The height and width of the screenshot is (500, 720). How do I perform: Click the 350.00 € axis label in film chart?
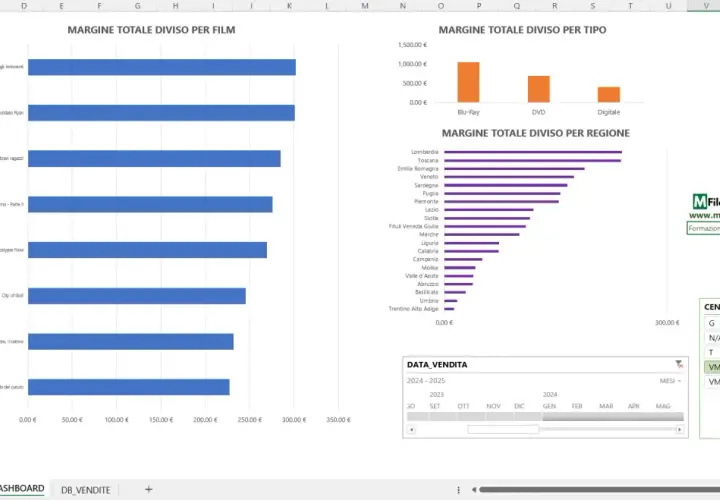click(338, 420)
